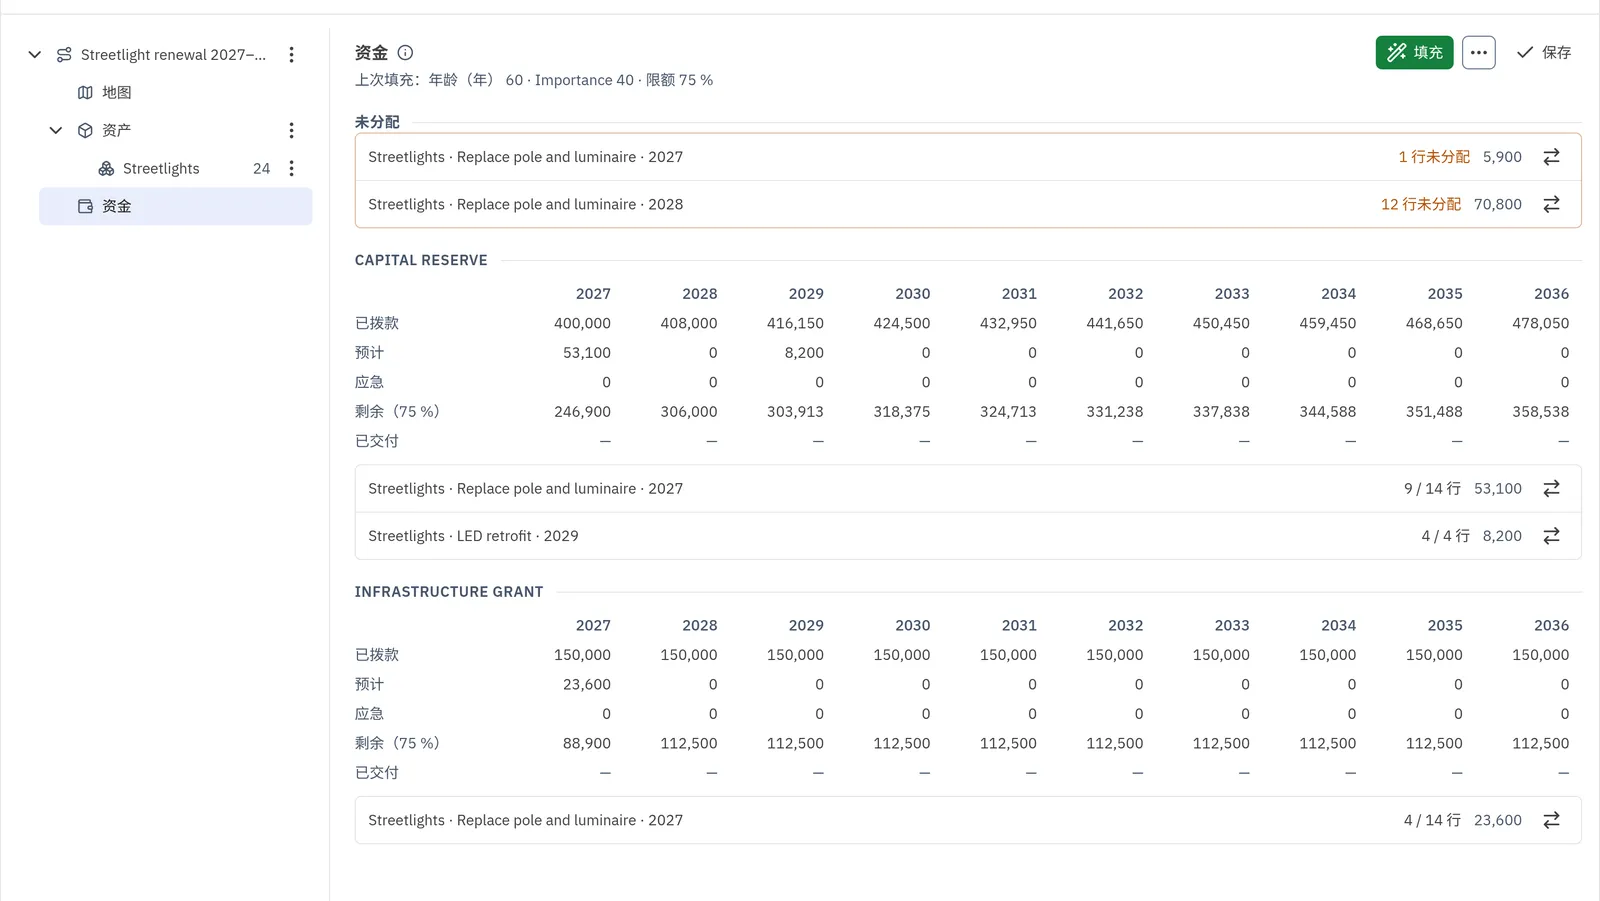This screenshot has height=901, width=1600.
Task: Click swap icon on LED retrofit 2029 row
Action: click(x=1551, y=536)
